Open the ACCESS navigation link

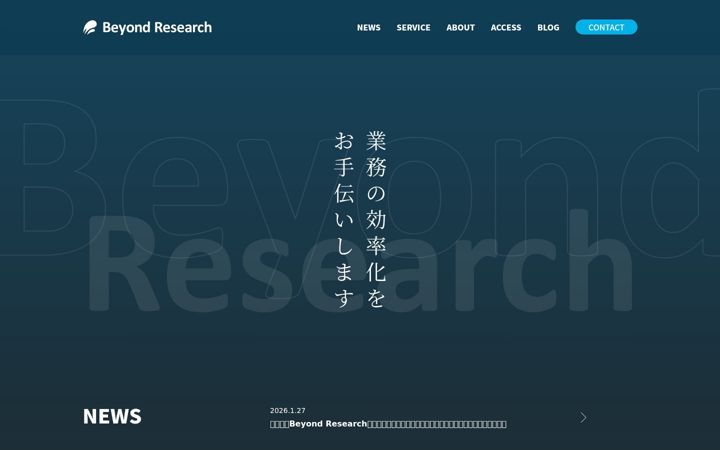506,28
